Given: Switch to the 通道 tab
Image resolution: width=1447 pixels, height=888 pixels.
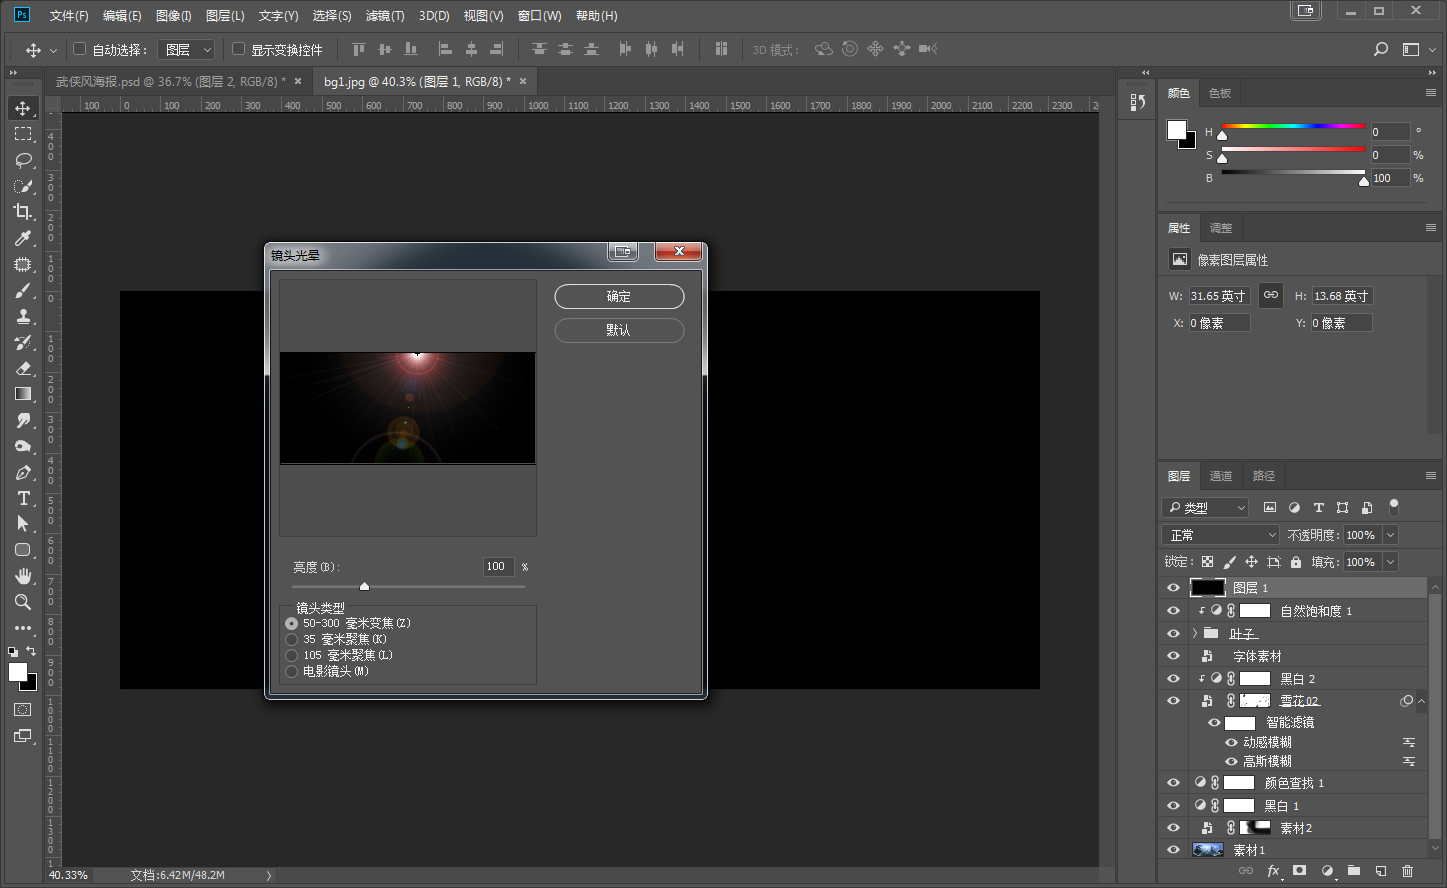Looking at the screenshot, I should (x=1221, y=476).
